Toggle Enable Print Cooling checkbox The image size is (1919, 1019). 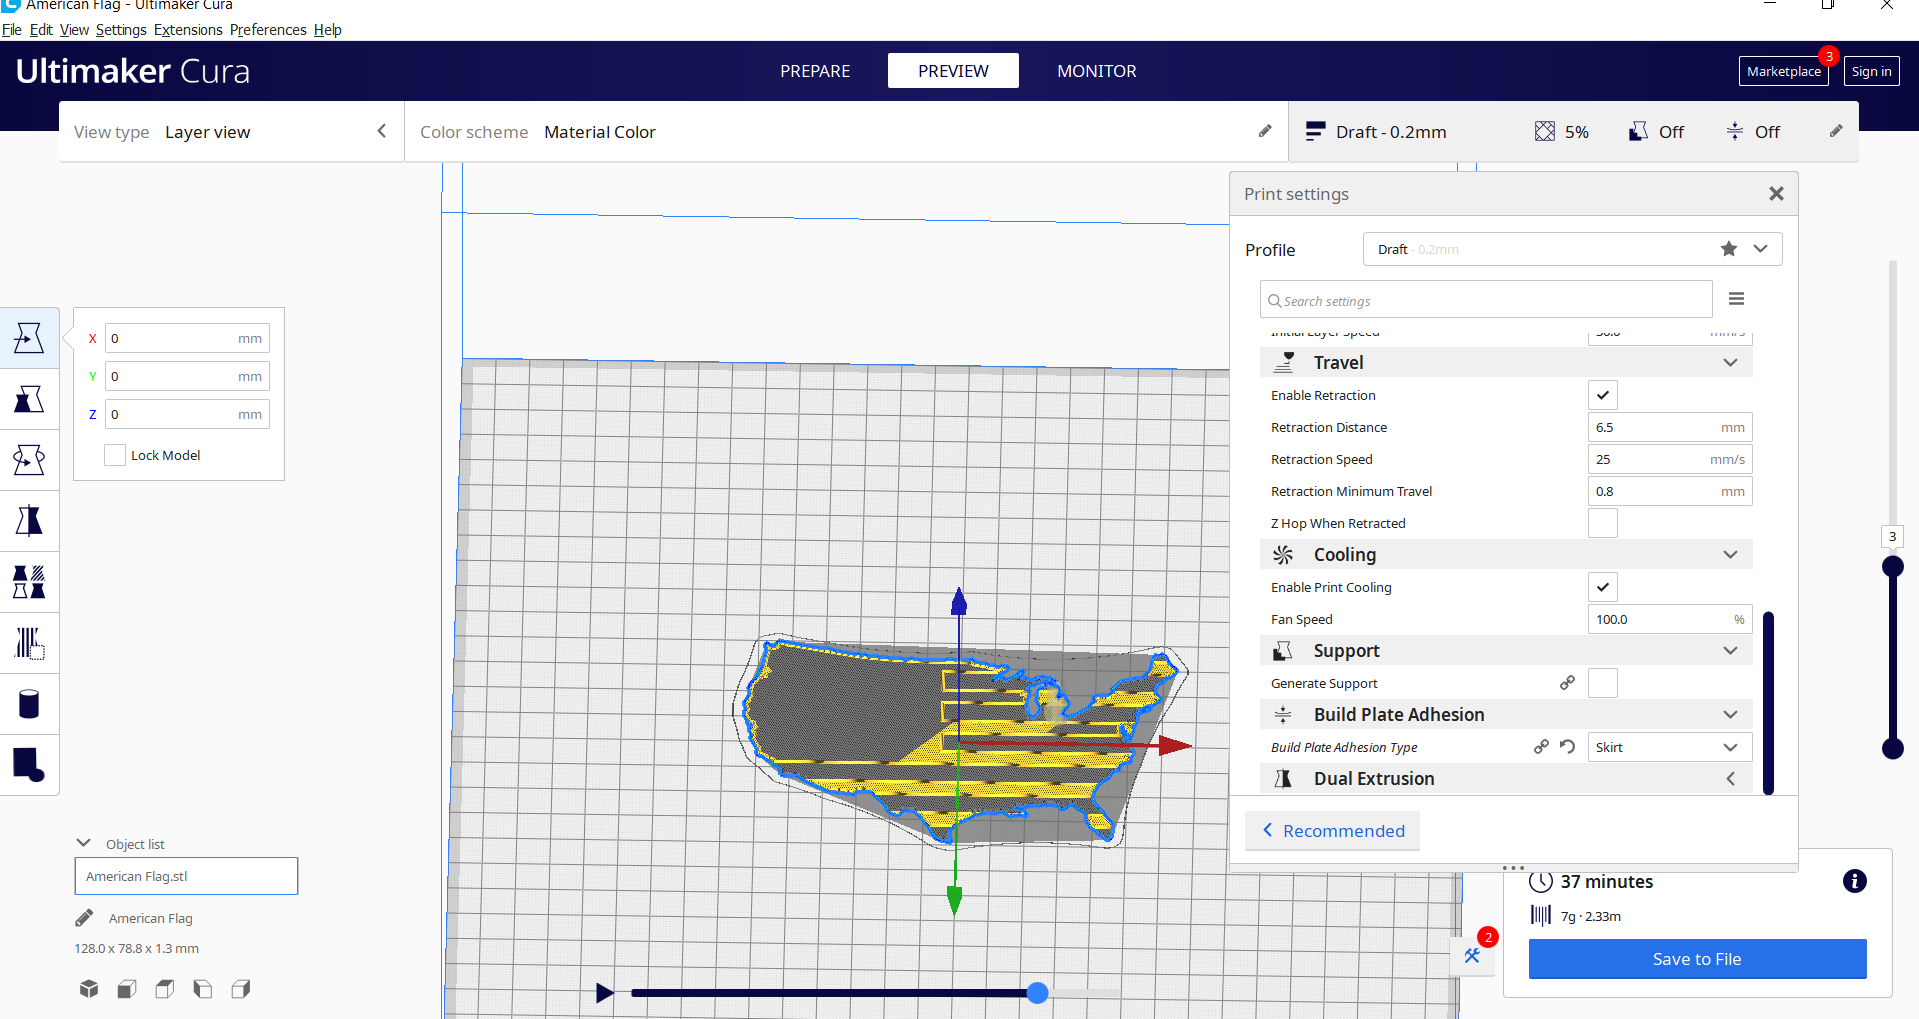coord(1603,587)
